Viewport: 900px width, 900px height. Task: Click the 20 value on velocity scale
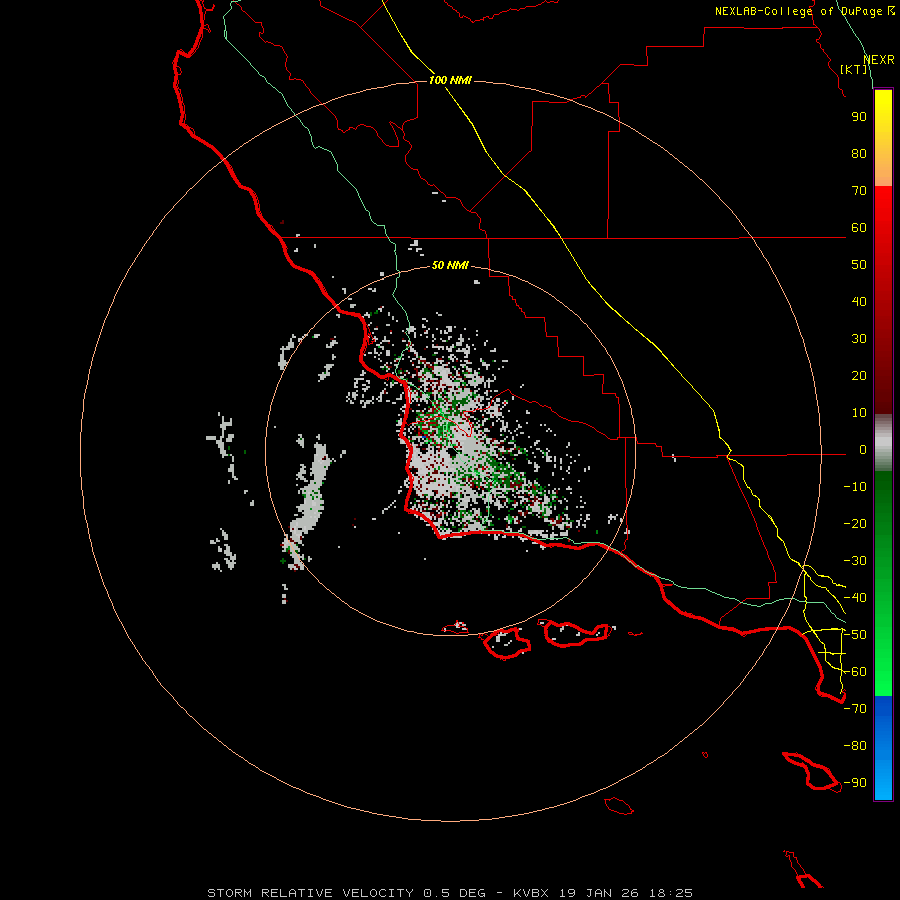point(859,376)
